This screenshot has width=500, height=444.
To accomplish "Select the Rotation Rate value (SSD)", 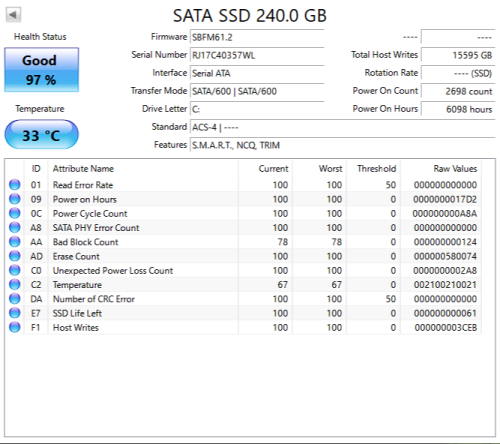I will 458,73.
